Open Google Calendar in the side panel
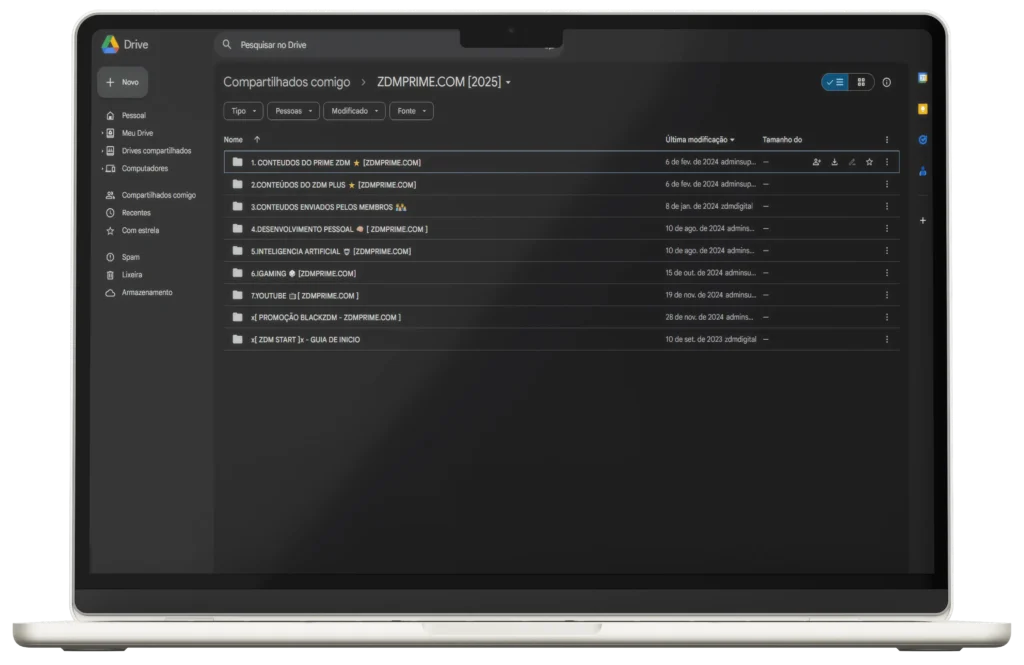 coord(922,78)
